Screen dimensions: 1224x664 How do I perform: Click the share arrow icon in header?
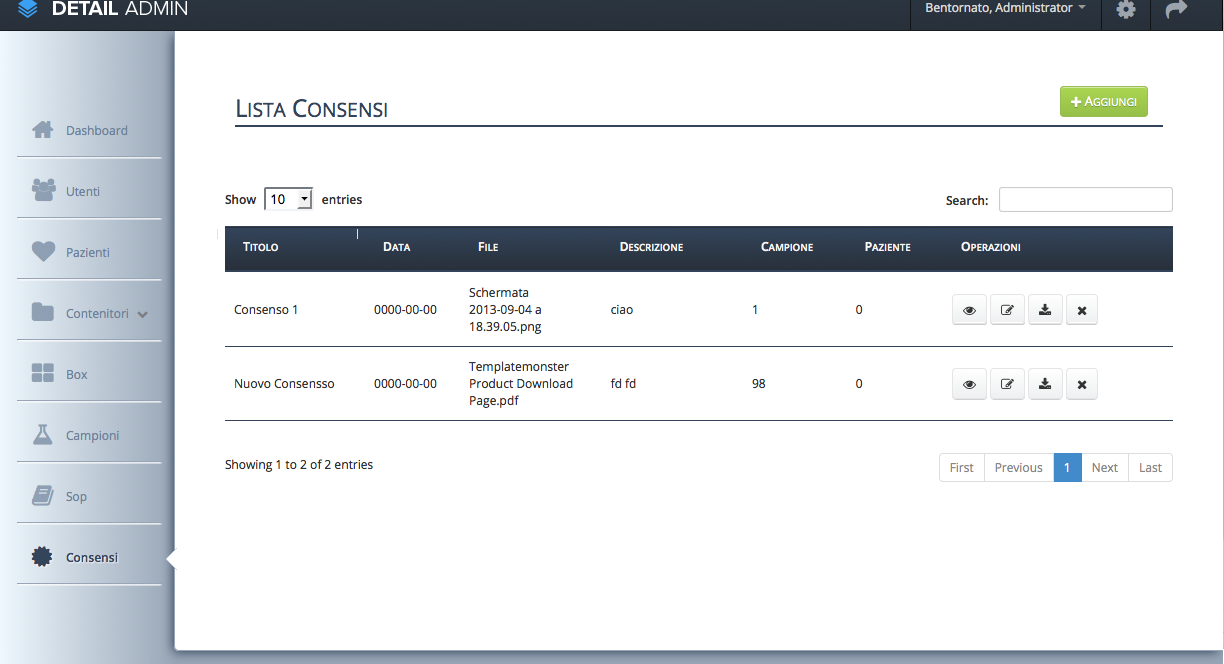[x=1176, y=10]
